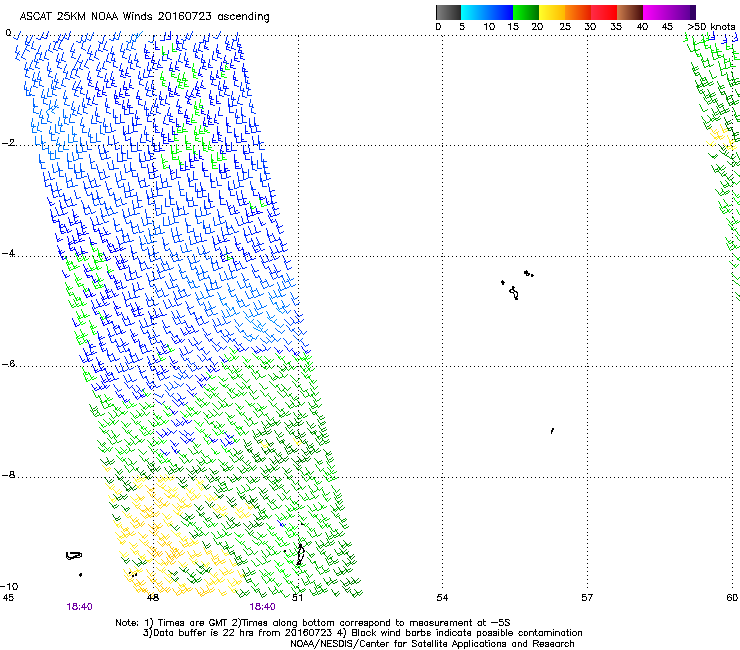
Task: Click the note 'Data buffer is 22 hrs' line
Action: coord(362,633)
